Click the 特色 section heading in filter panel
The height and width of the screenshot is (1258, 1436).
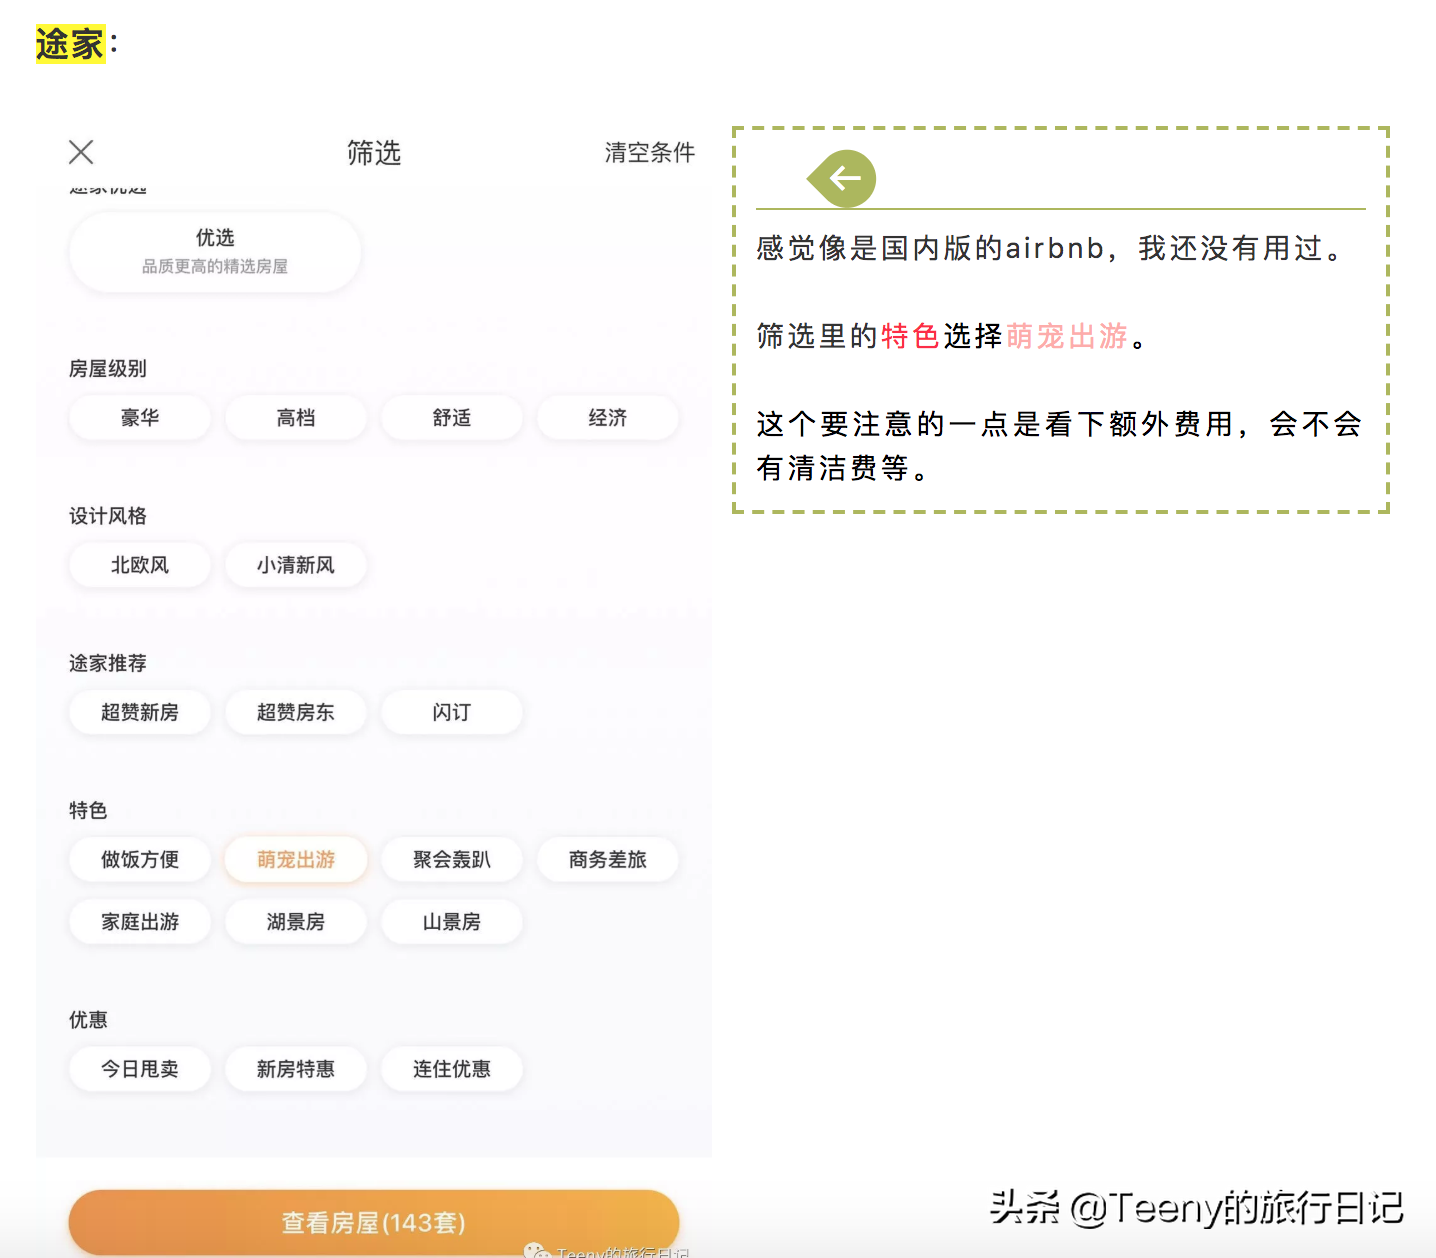tap(88, 810)
